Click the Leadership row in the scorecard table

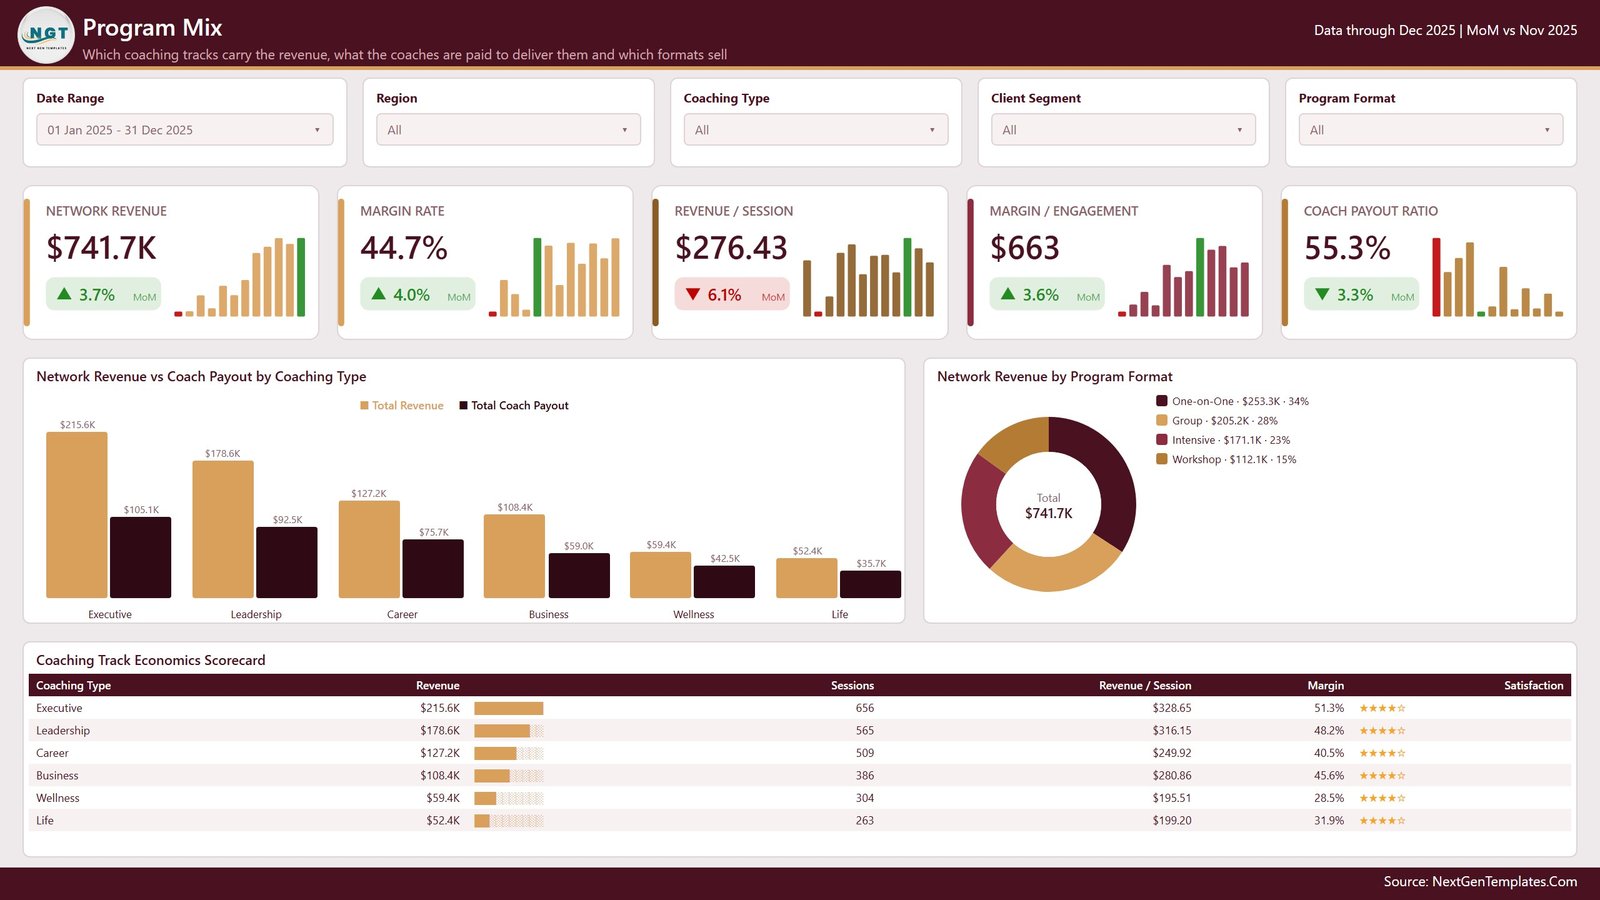click(800, 731)
